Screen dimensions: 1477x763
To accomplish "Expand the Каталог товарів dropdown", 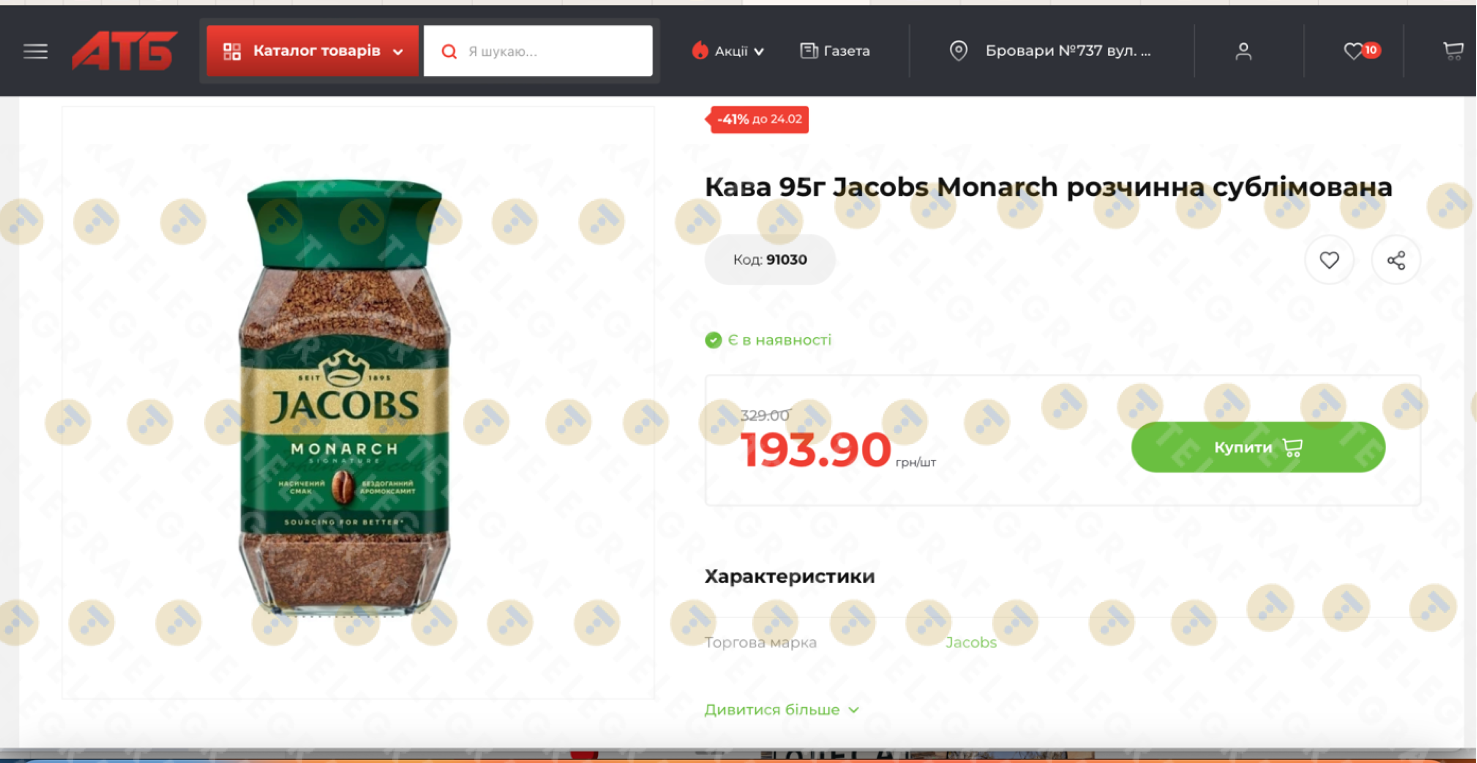I will pyautogui.click(x=313, y=51).
